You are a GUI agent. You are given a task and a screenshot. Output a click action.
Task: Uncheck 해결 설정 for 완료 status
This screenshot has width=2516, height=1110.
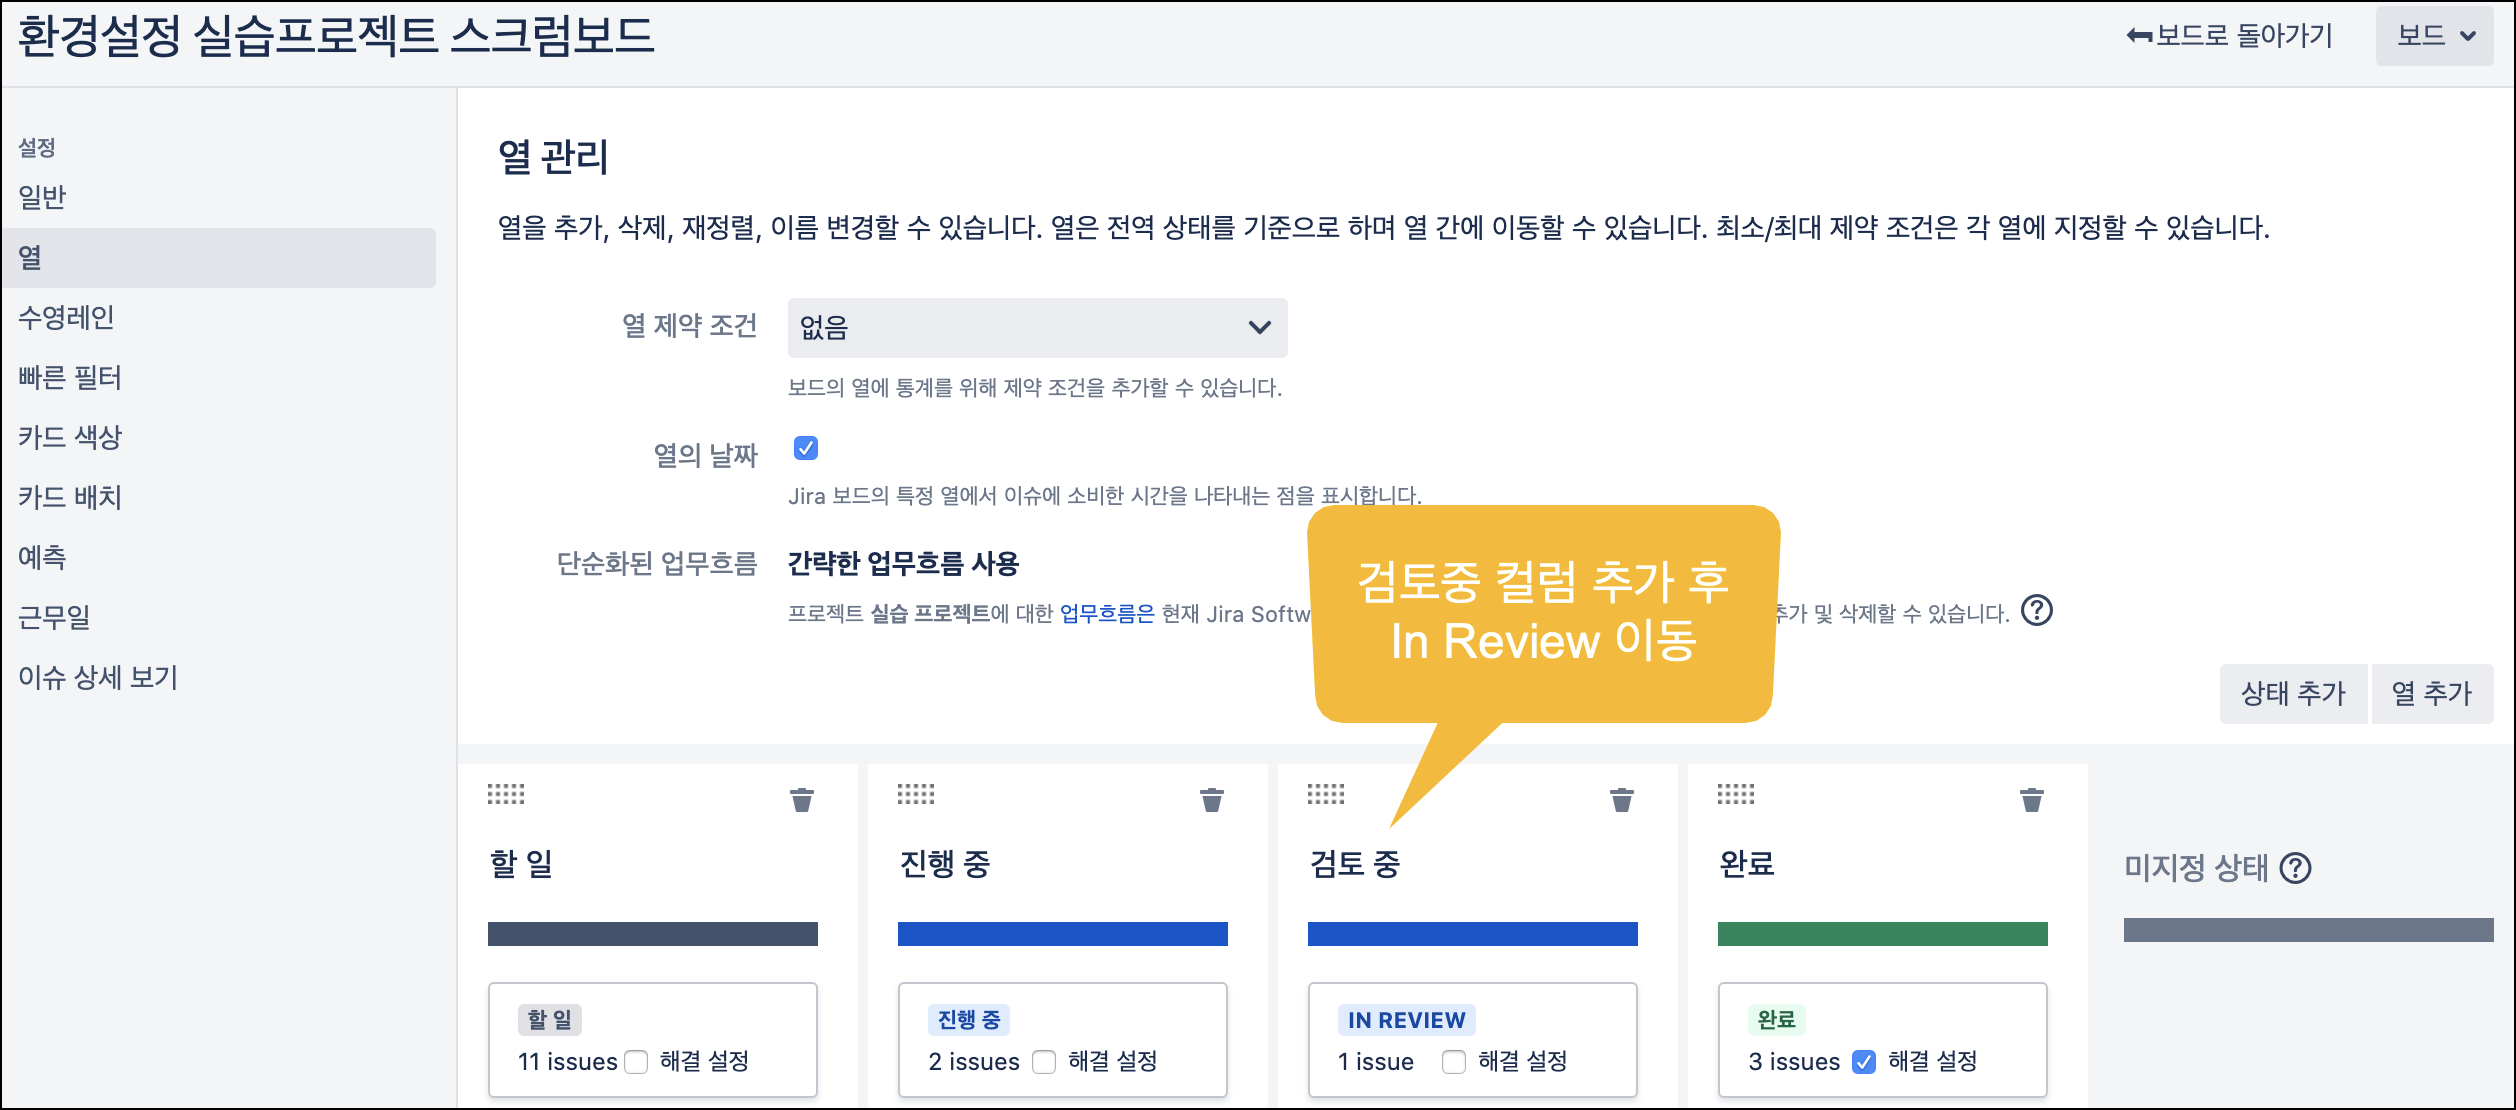[x=1864, y=1062]
